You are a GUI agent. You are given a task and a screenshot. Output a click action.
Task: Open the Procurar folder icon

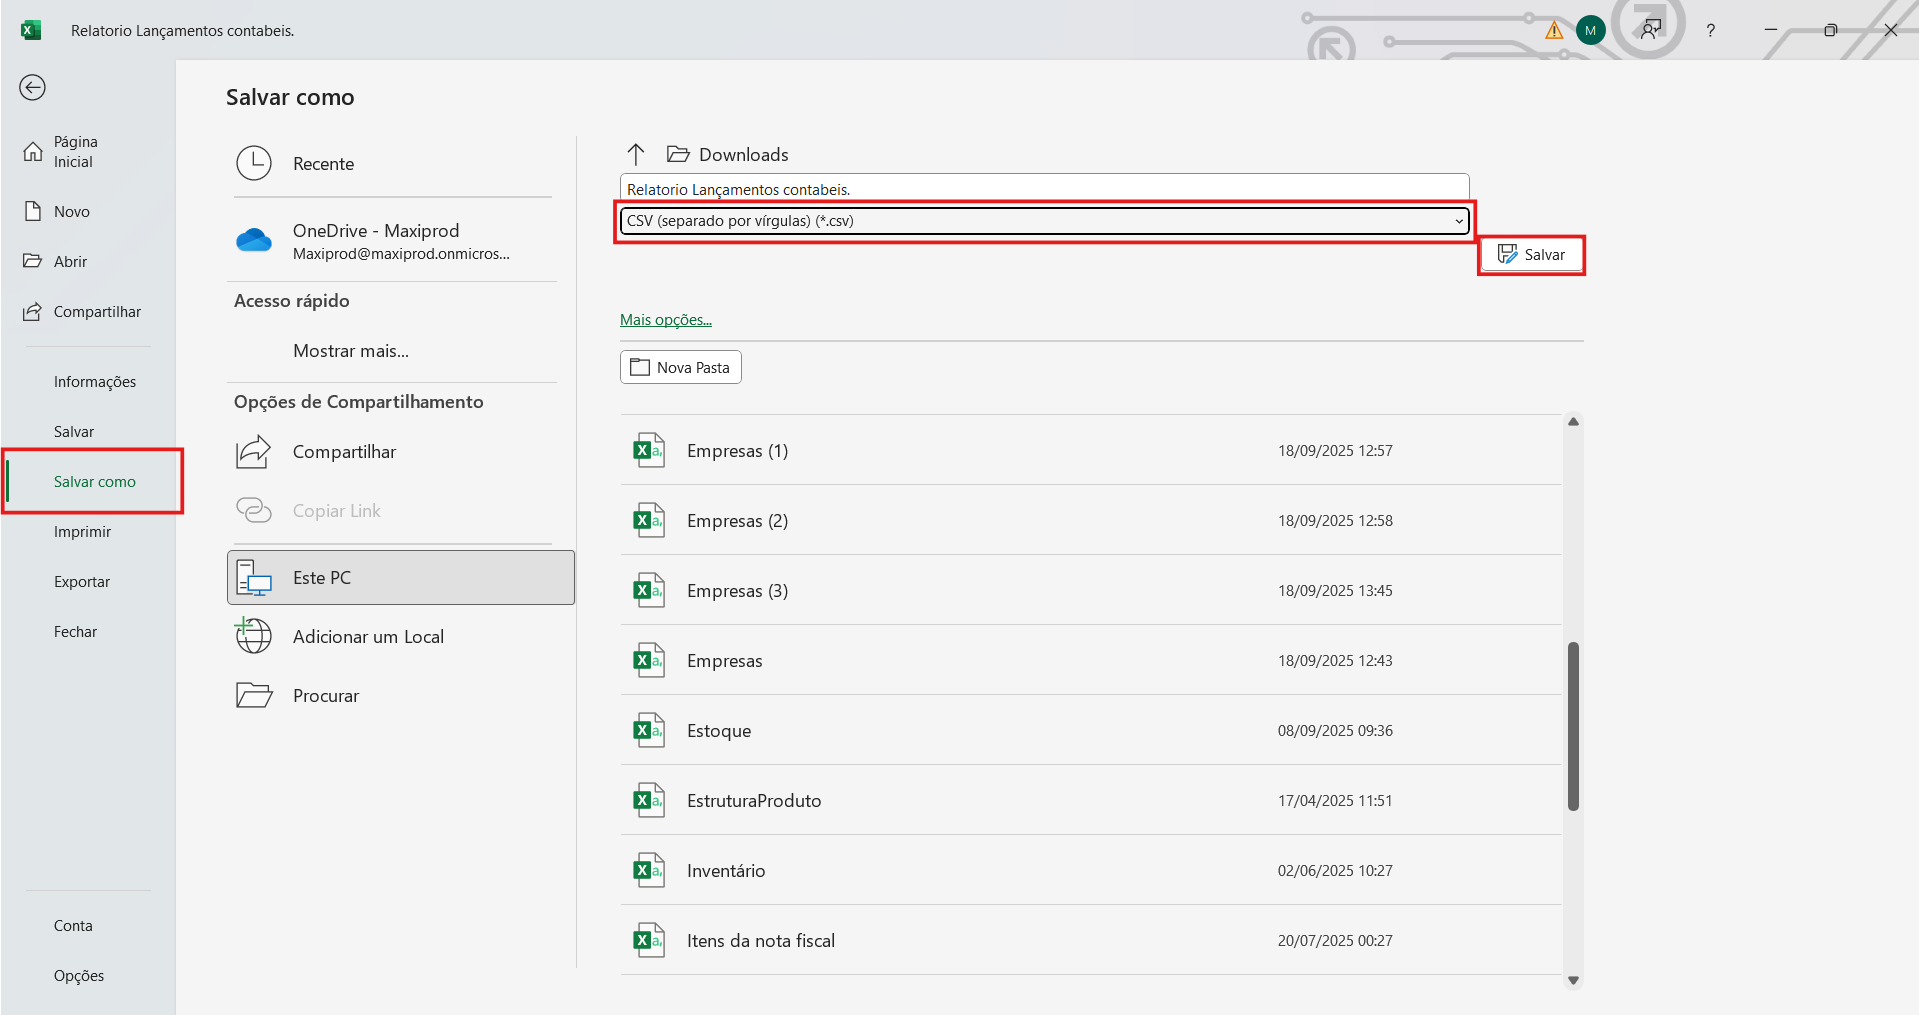[x=254, y=695]
